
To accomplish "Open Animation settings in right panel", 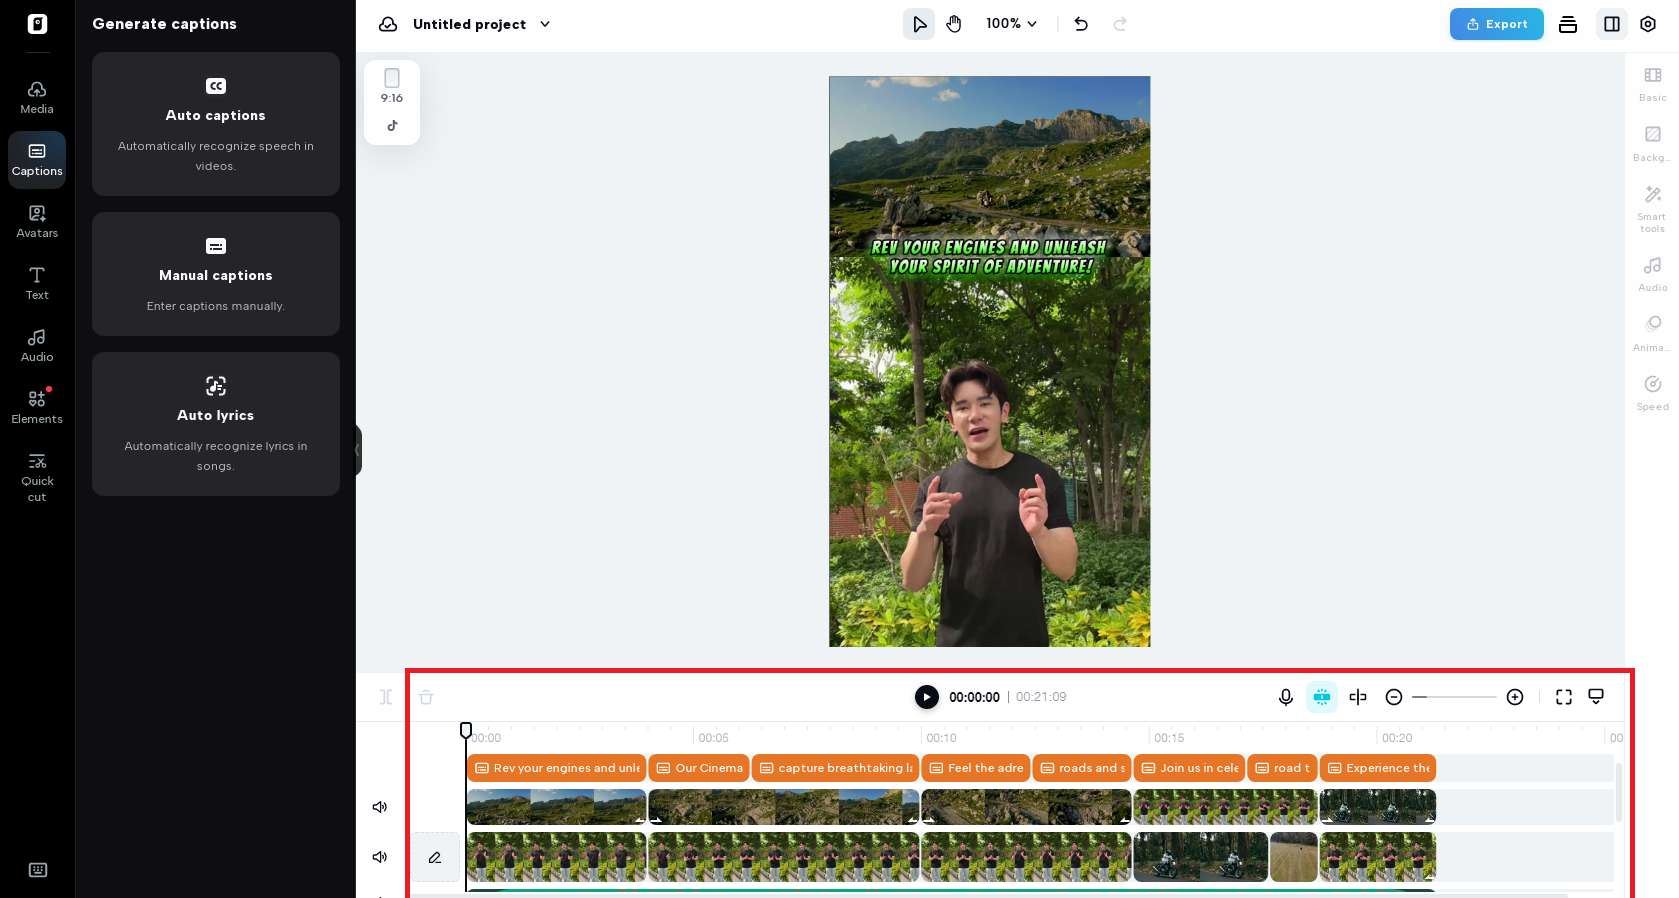I will (1652, 333).
